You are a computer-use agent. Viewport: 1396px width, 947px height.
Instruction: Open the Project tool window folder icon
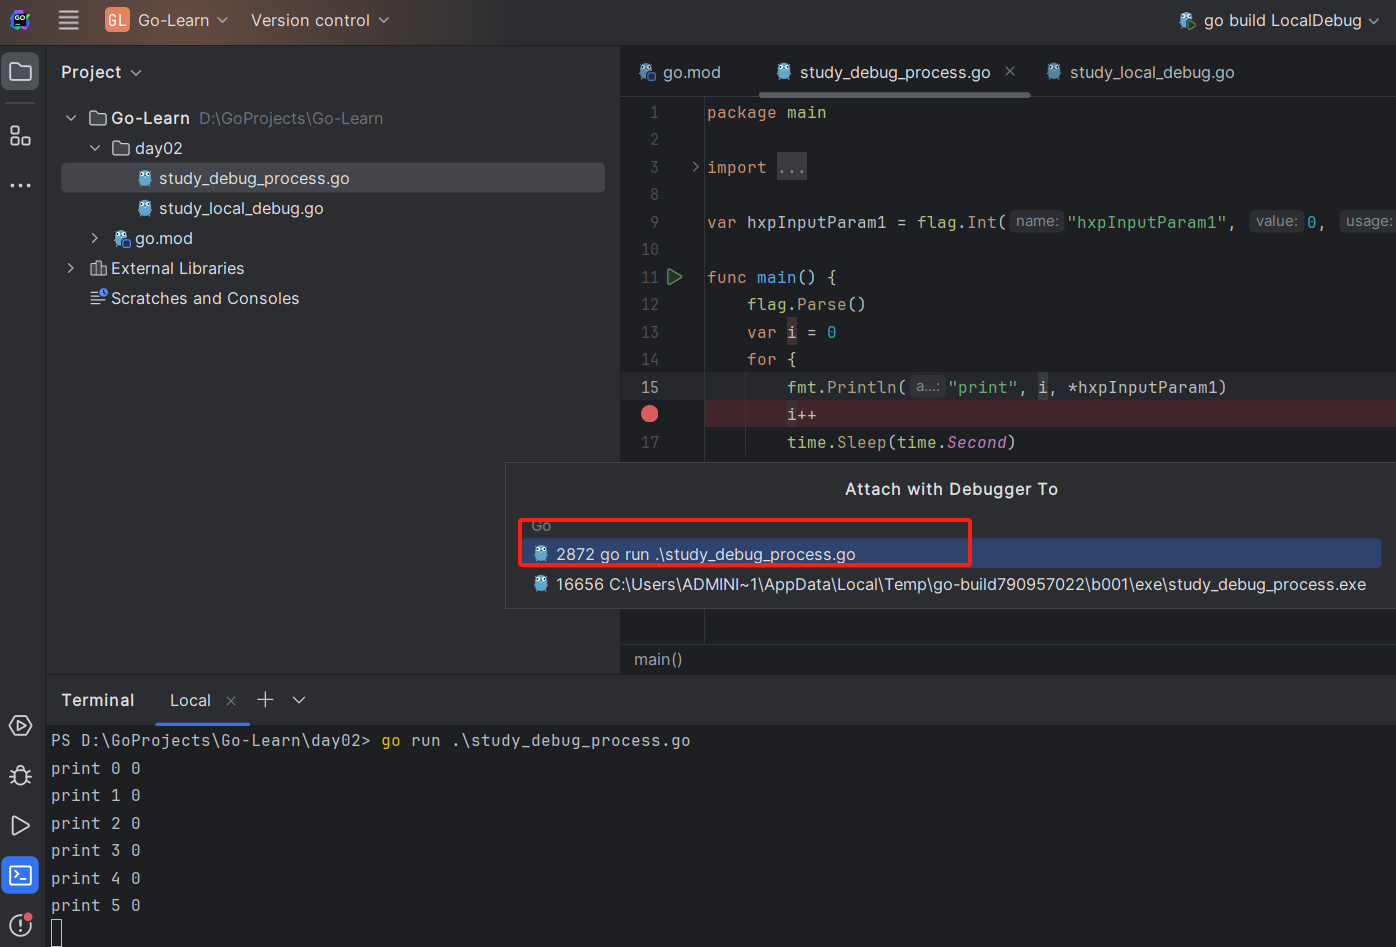[x=20, y=72]
